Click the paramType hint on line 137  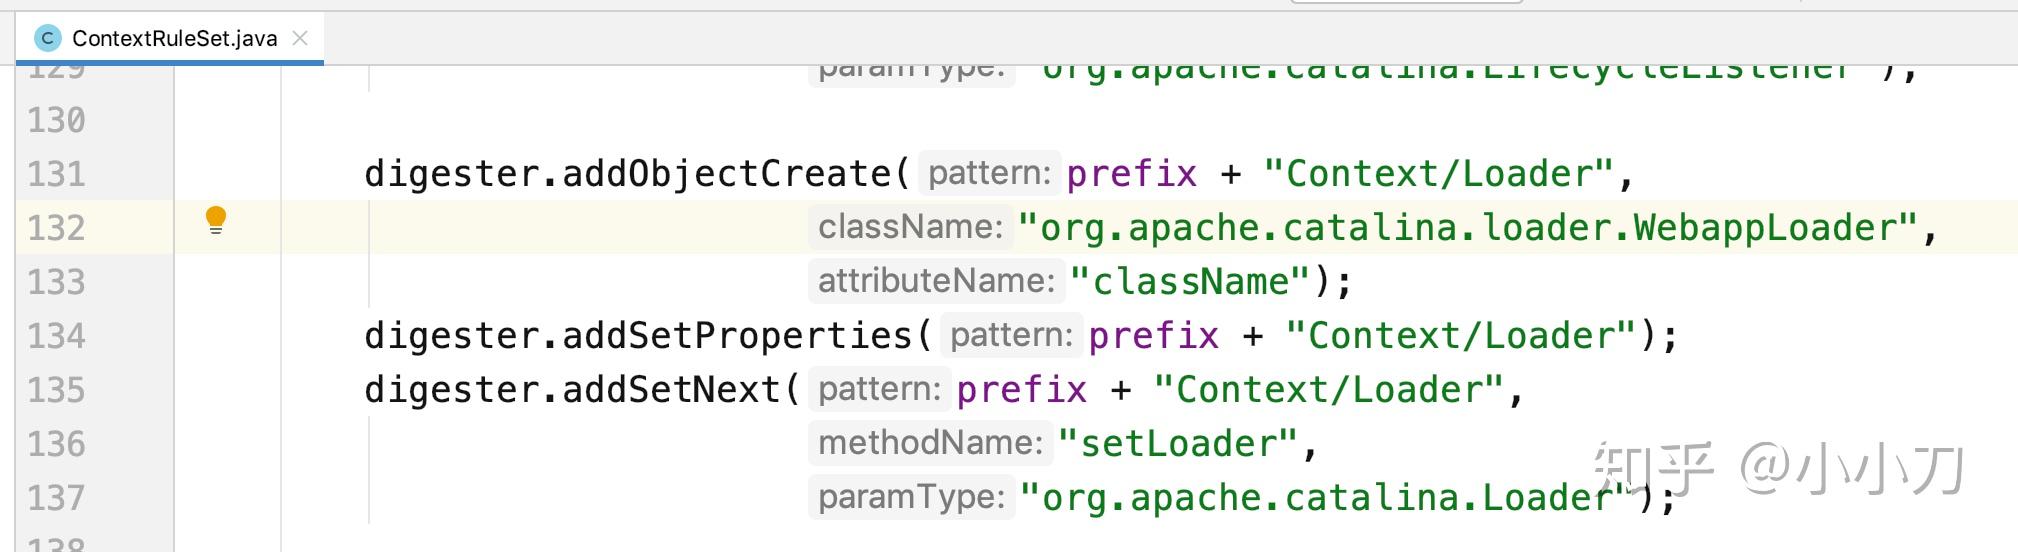[911, 497]
